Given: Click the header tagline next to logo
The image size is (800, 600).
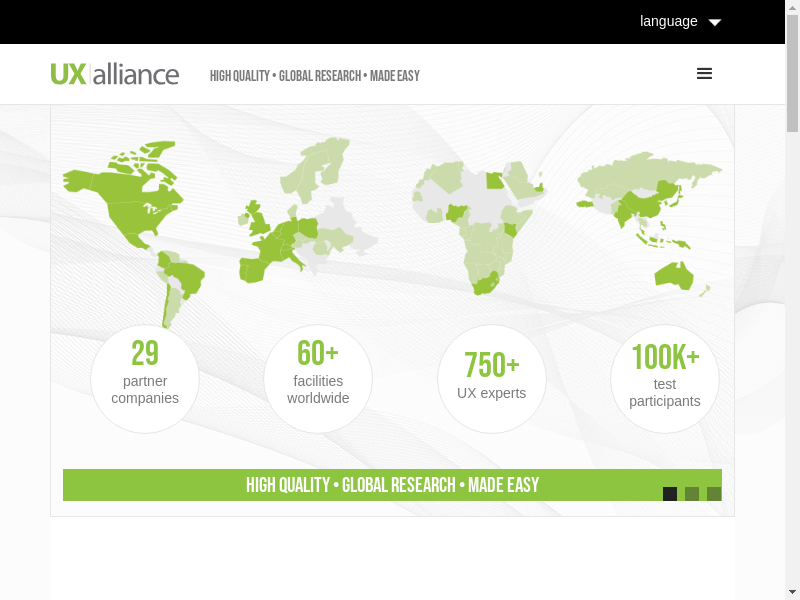Looking at the screenshot, I should pyautogui.click(x=314, y=76).
